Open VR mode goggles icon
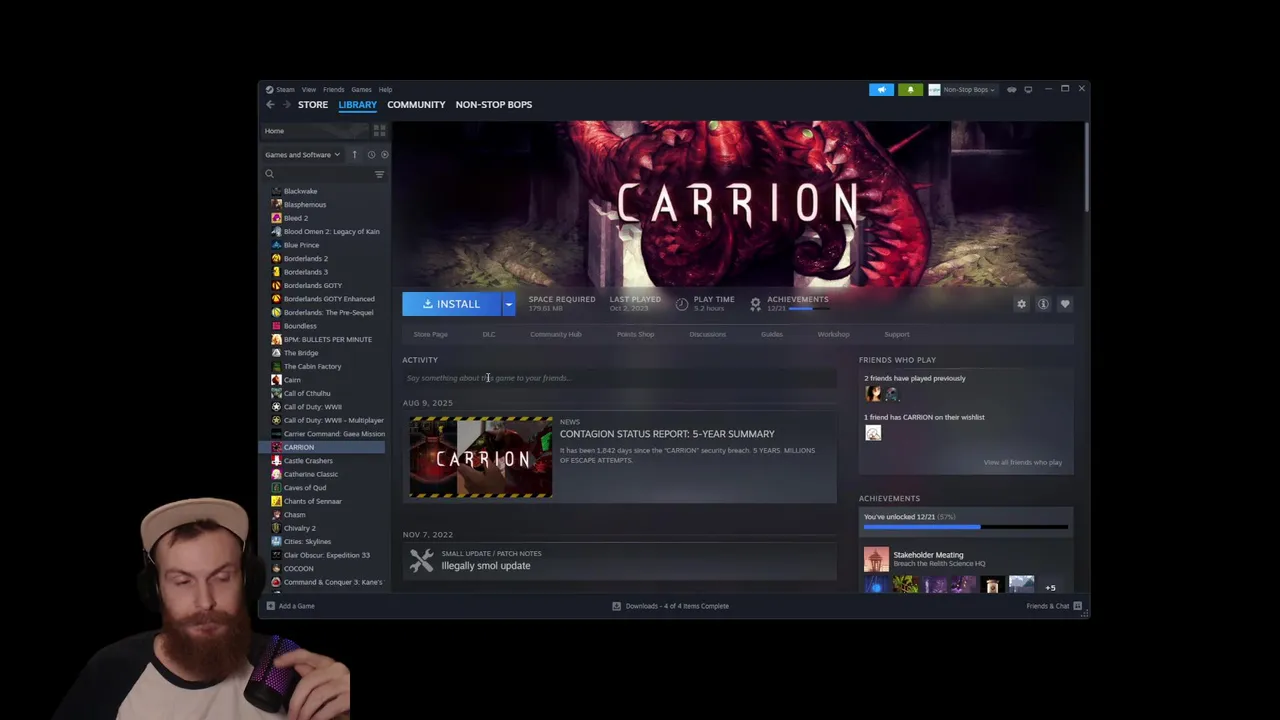This screenshot has width=1280, height=720. click(1012, 90)
